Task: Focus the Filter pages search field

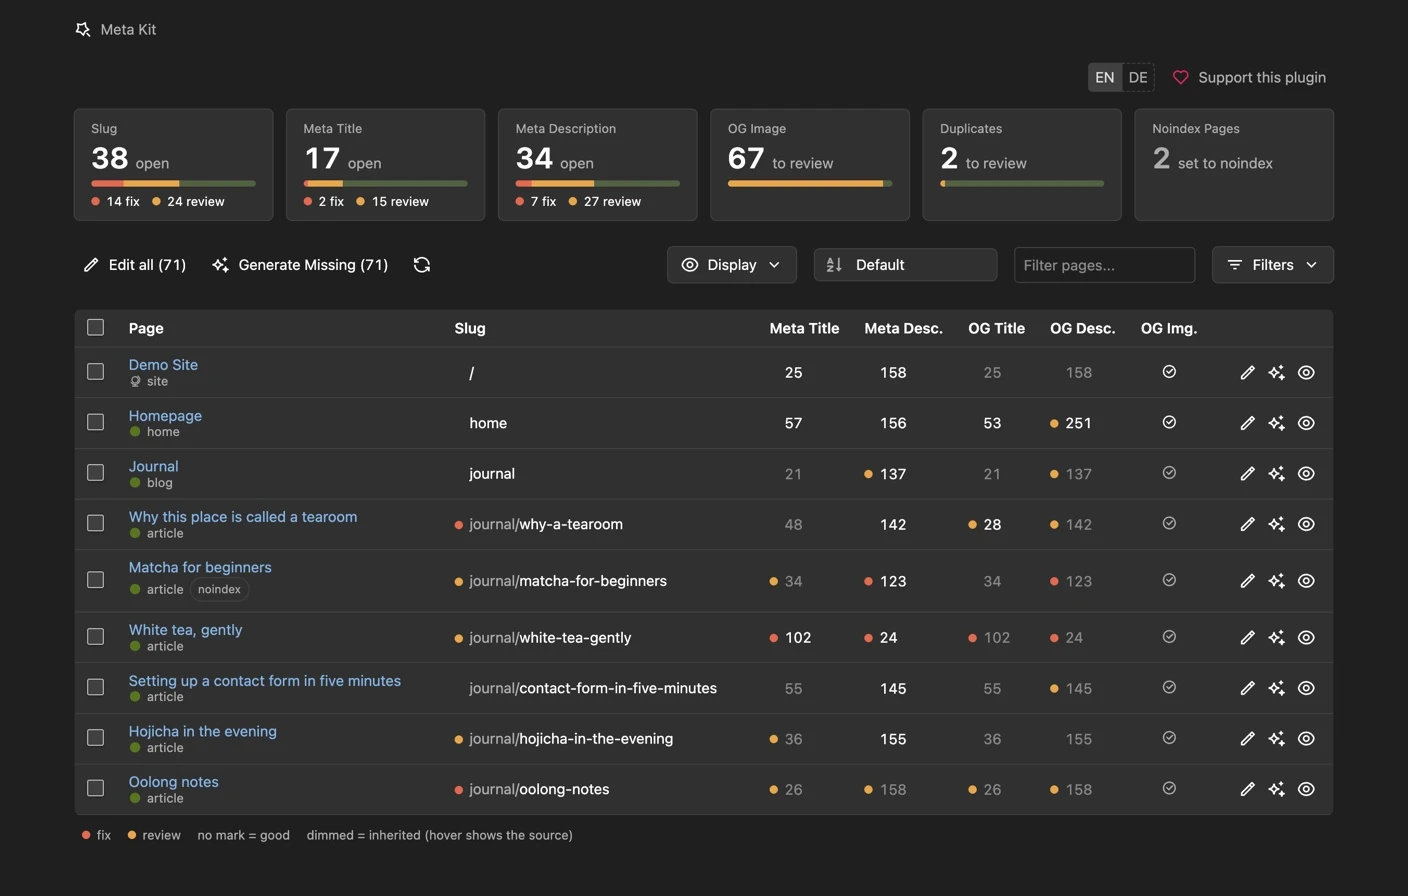Action: (x=1104, y=265)
